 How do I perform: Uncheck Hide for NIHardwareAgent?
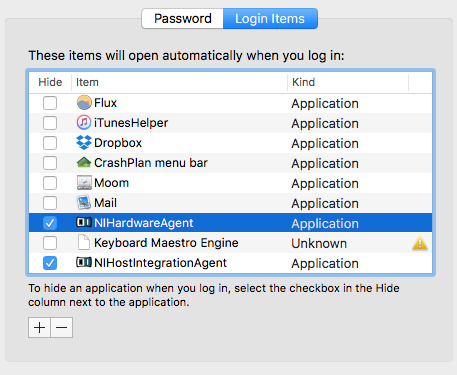(50, 223)
